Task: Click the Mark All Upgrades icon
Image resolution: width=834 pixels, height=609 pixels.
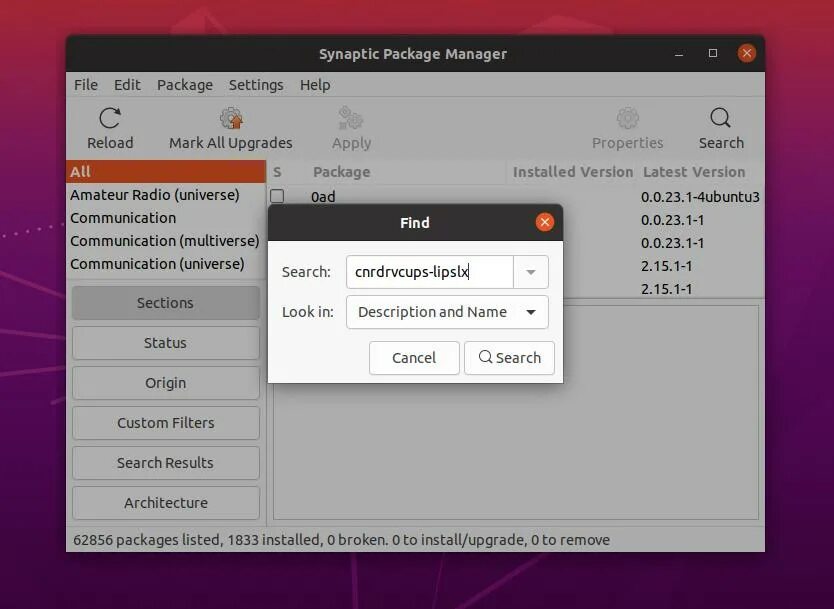Action: pos(231,118)
